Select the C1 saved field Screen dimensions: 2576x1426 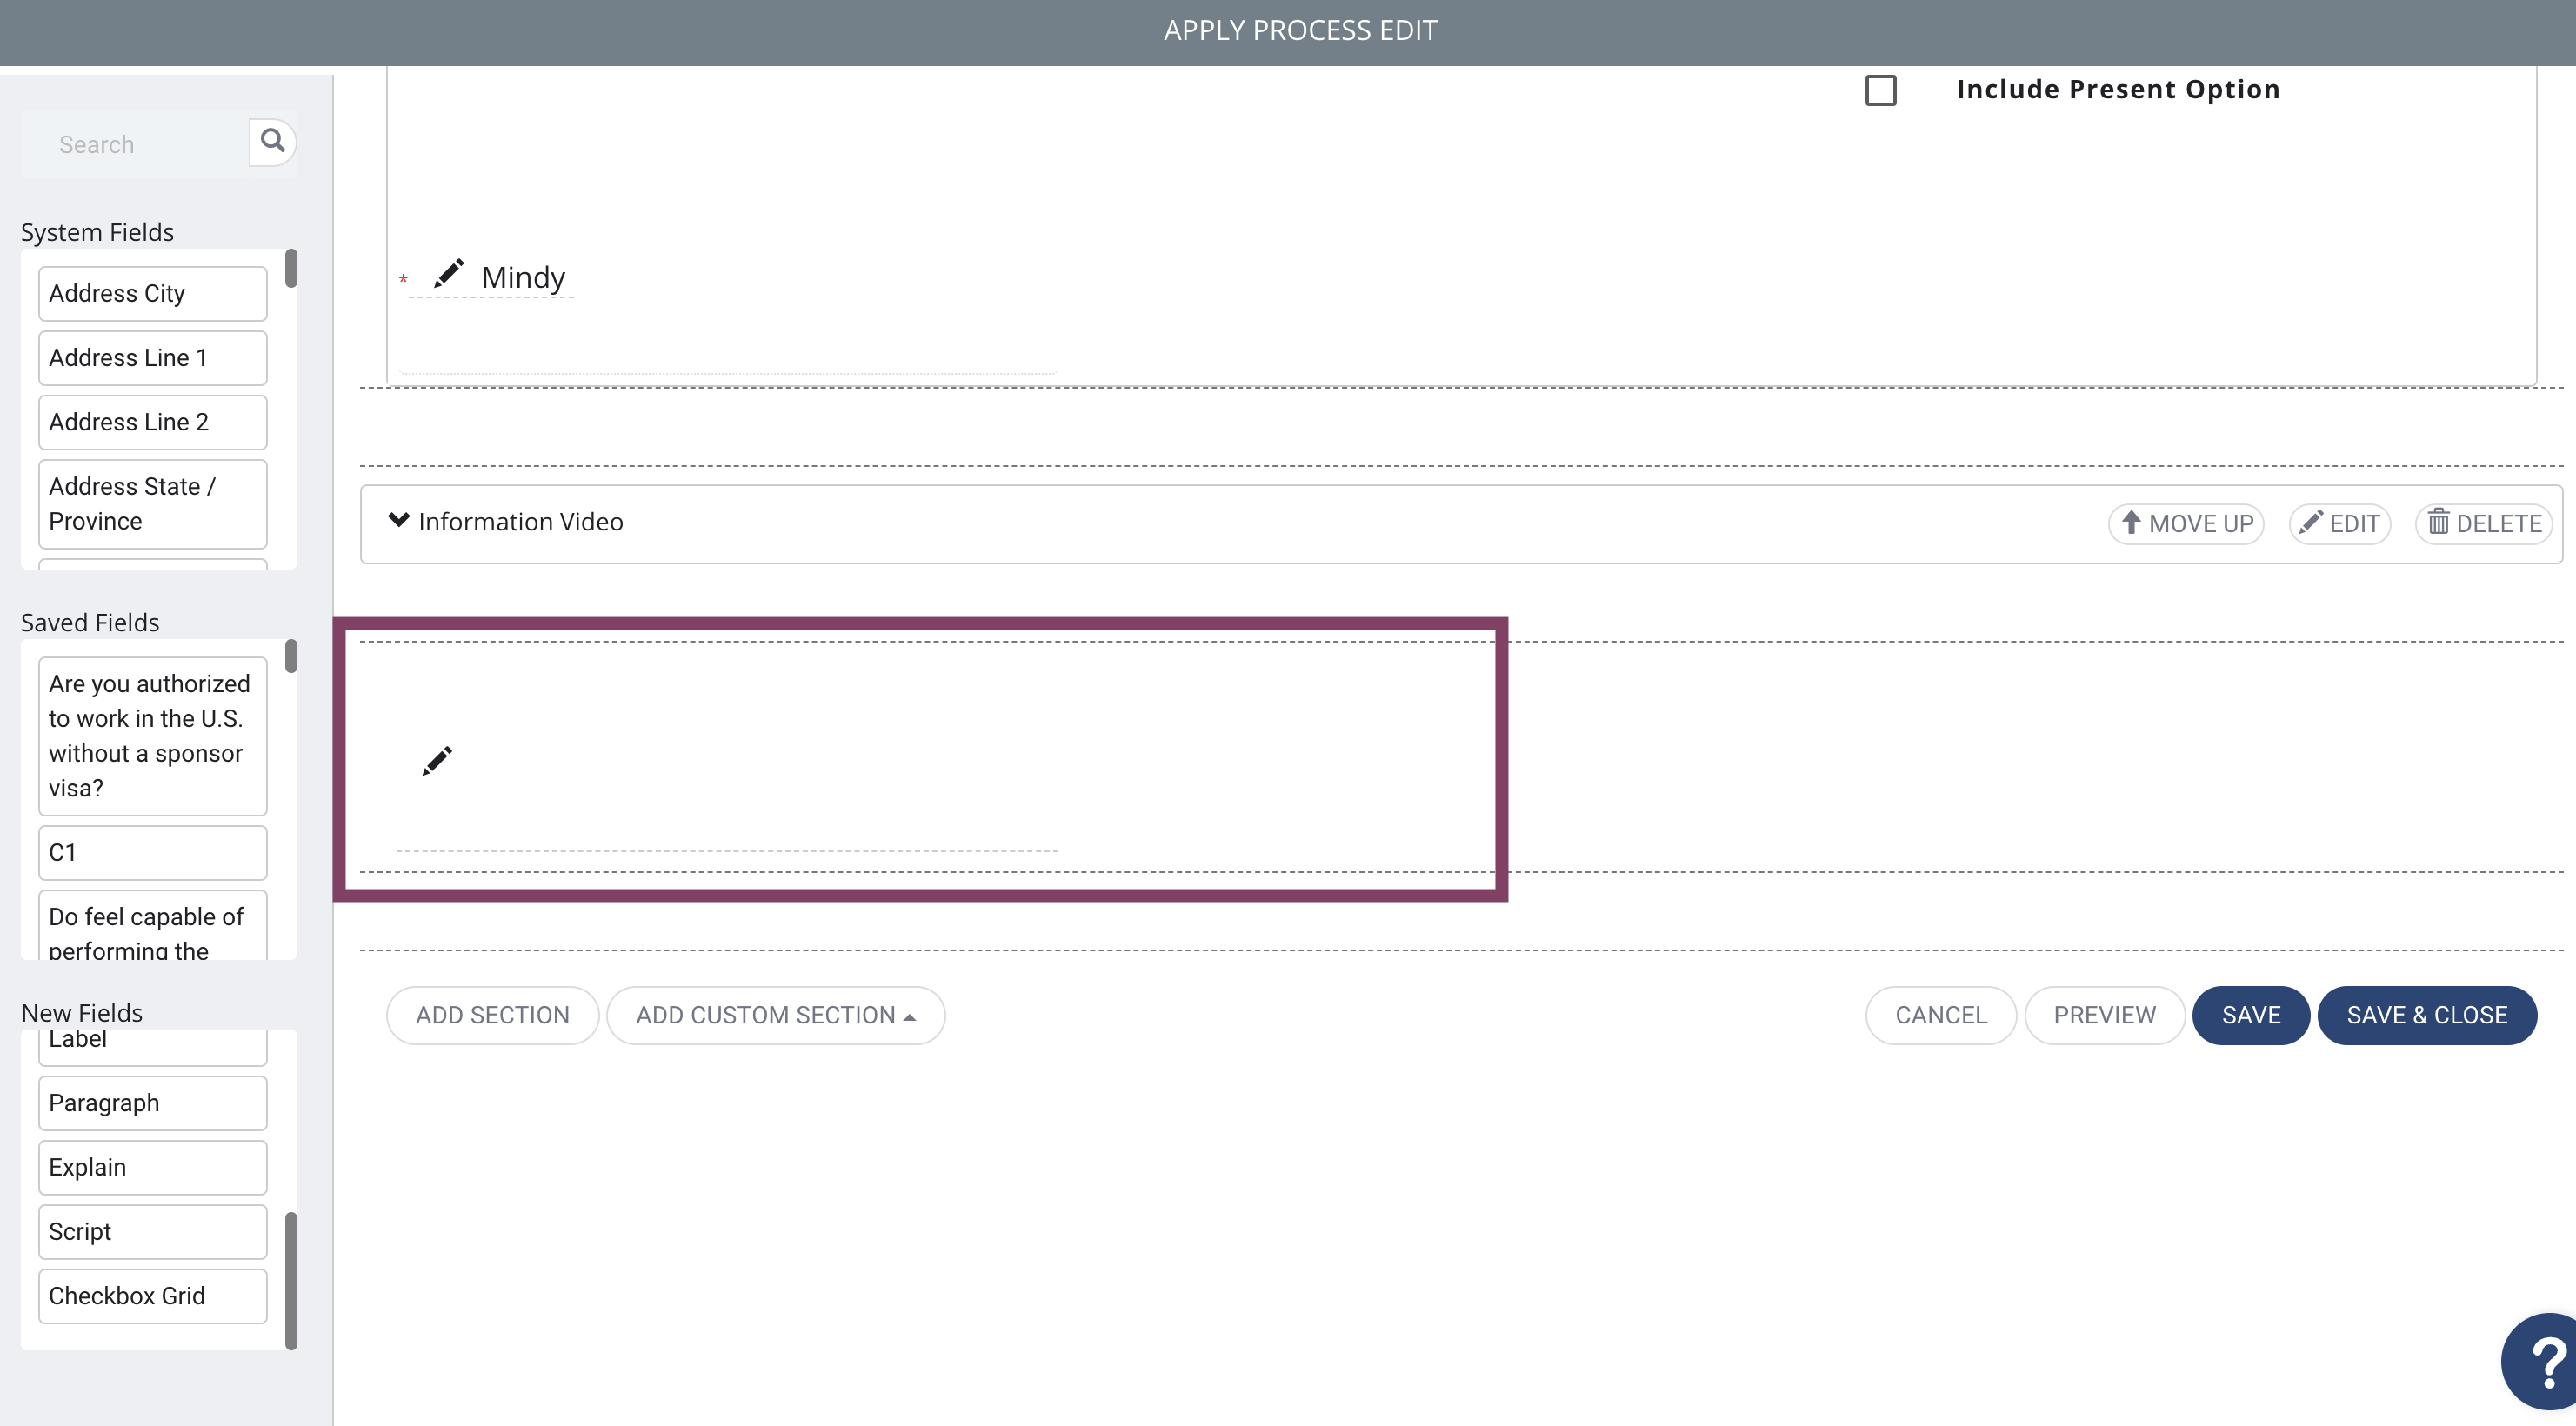pyautogui.click(x=152, y=852)
